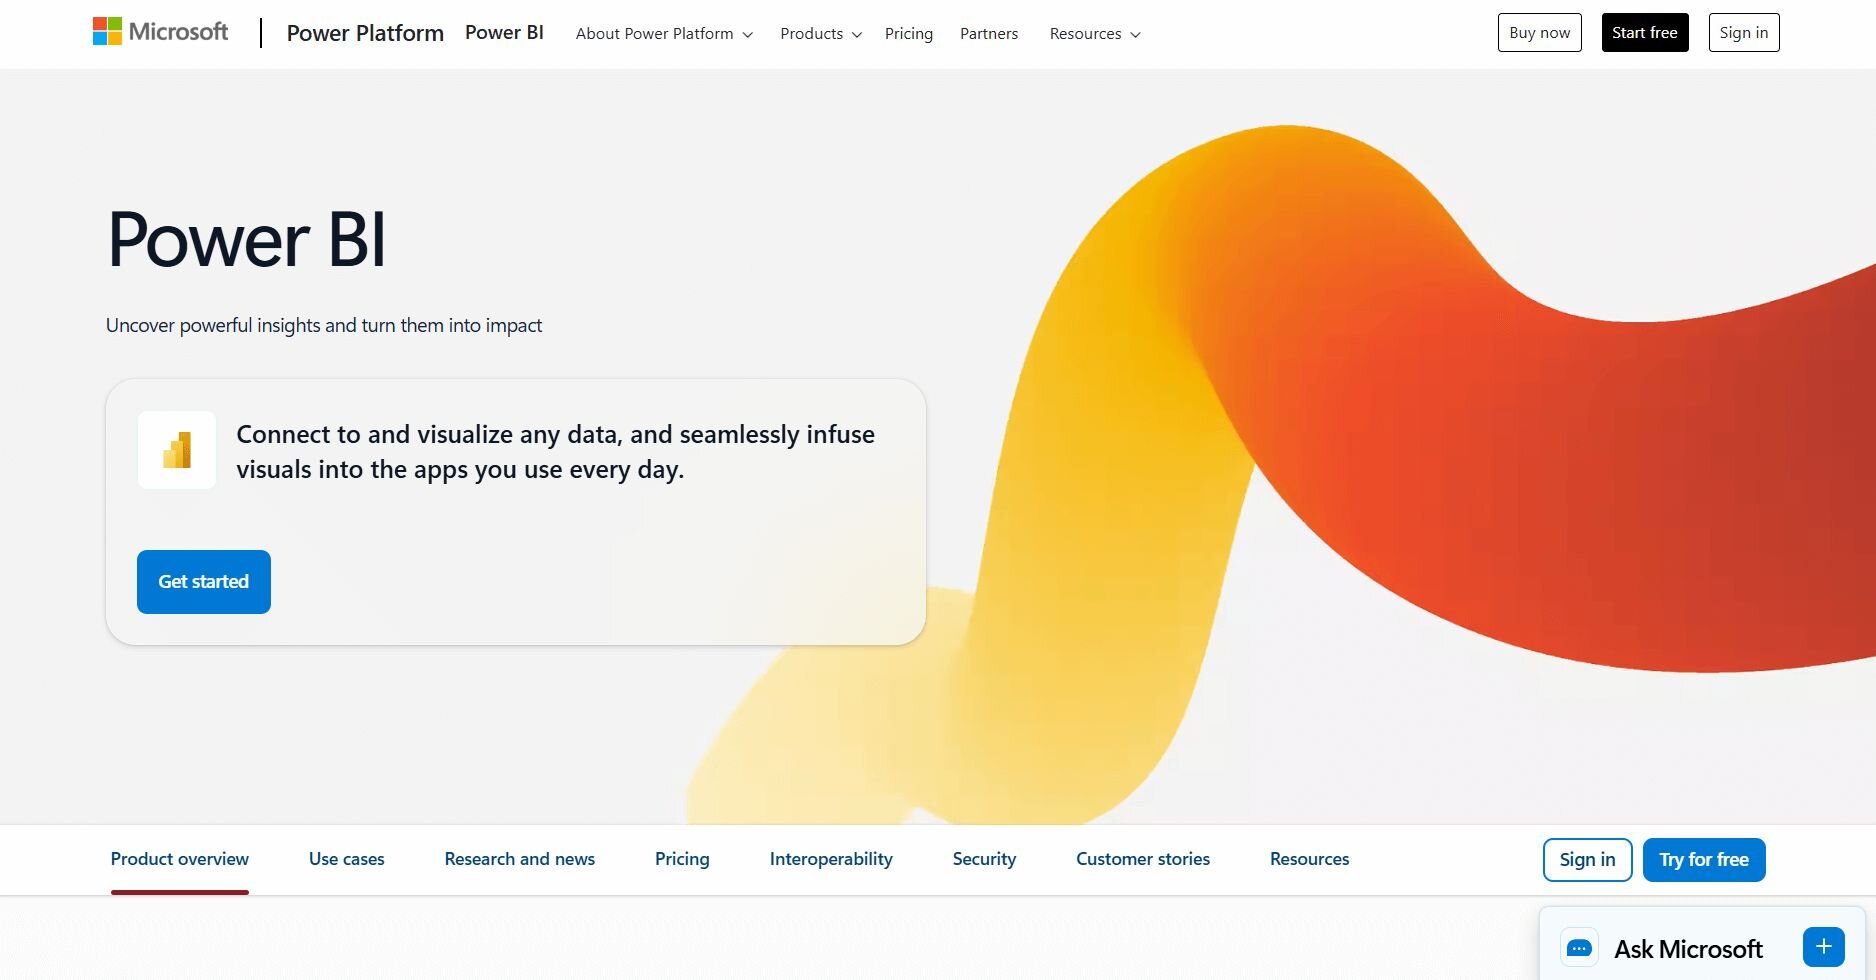
Task: View the Customer stories tab
Action: pos(1142,859)
